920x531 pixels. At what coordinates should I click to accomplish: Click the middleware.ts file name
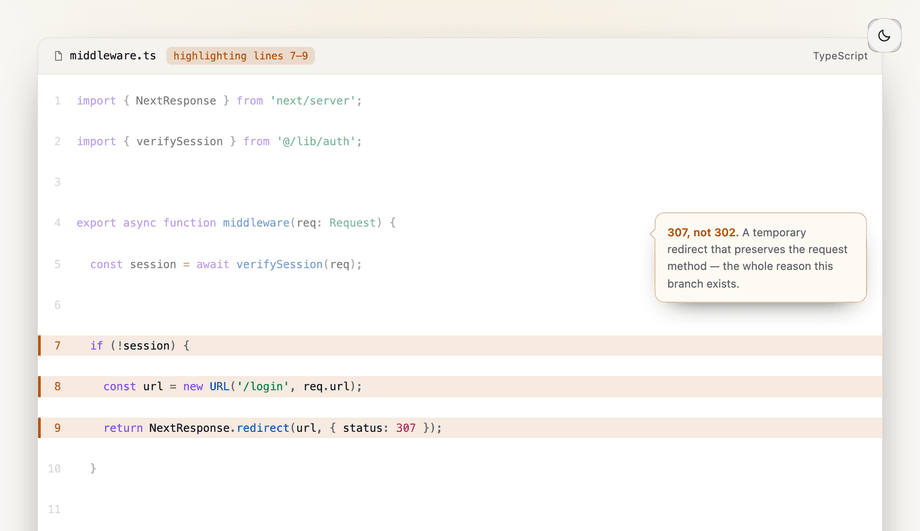[113, 56]
